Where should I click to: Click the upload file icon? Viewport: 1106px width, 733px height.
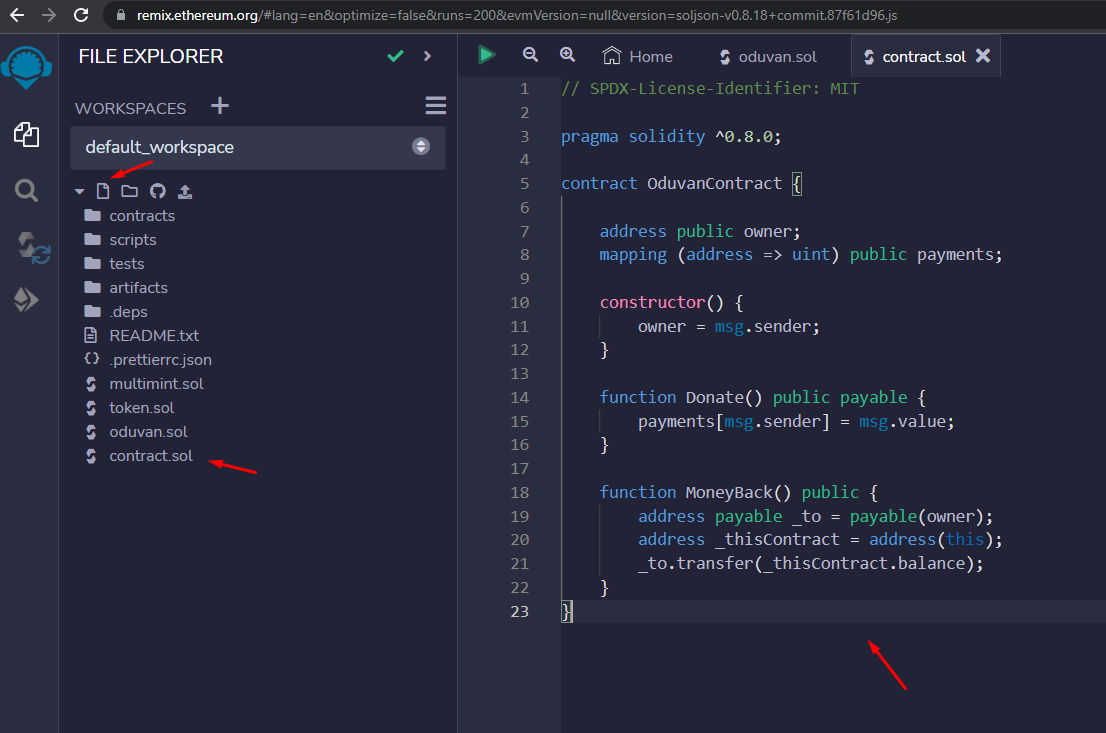(185, 191)
